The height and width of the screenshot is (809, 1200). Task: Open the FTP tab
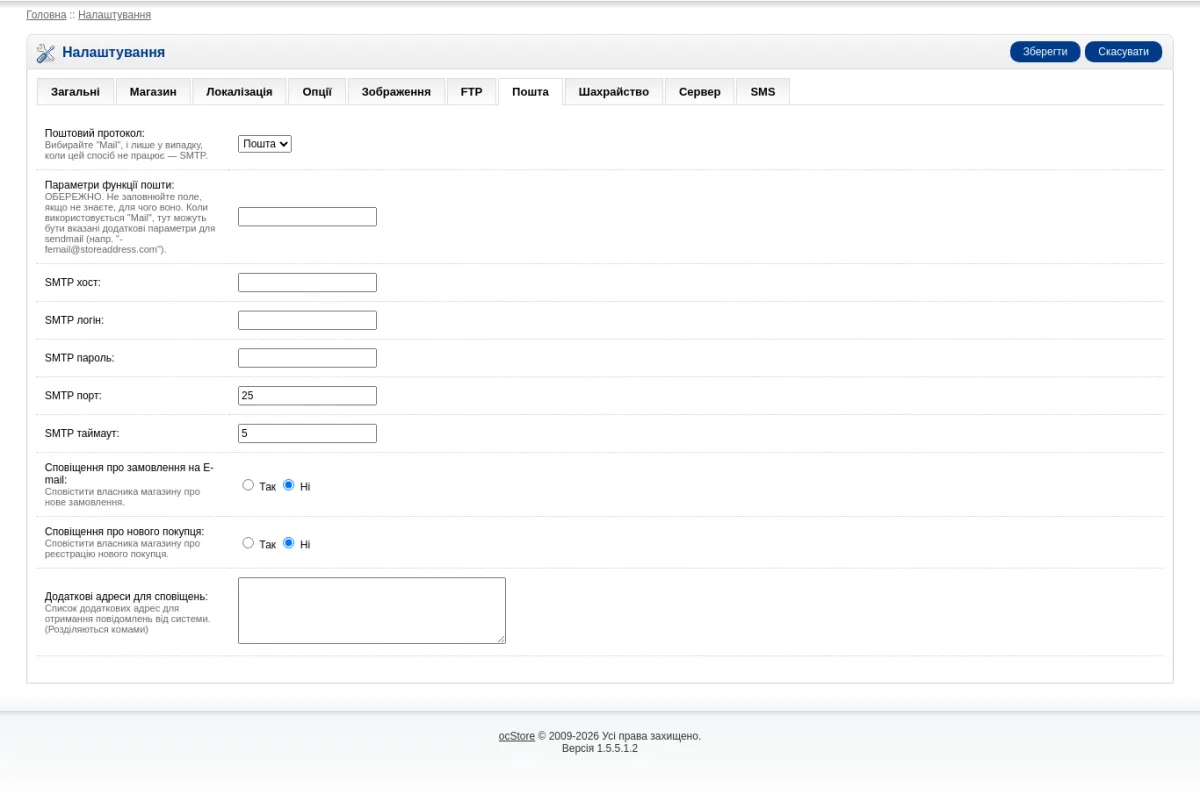click(x=471, y=92)
